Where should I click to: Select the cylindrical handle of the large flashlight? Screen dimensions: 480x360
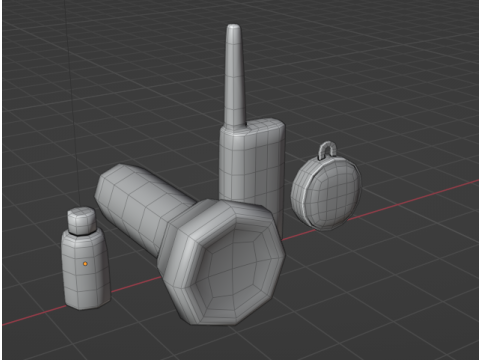pyautogui.click(x=142, y=203)
